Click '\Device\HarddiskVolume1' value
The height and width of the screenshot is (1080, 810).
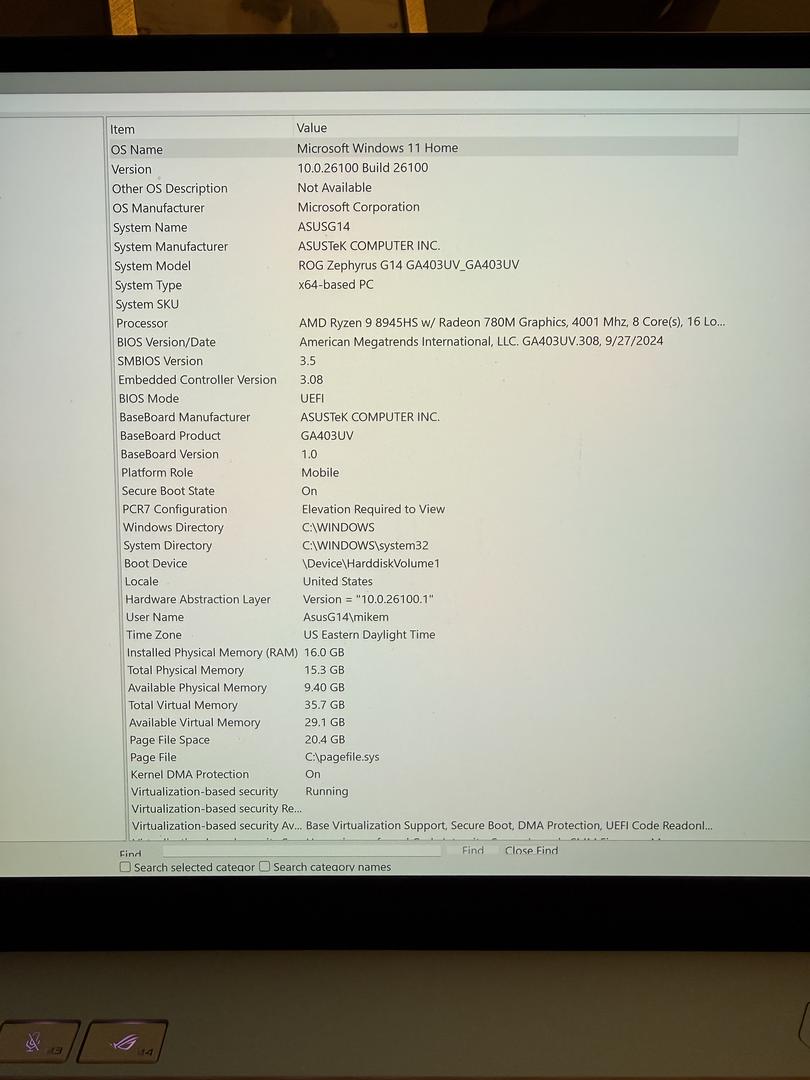pos(371,563)
